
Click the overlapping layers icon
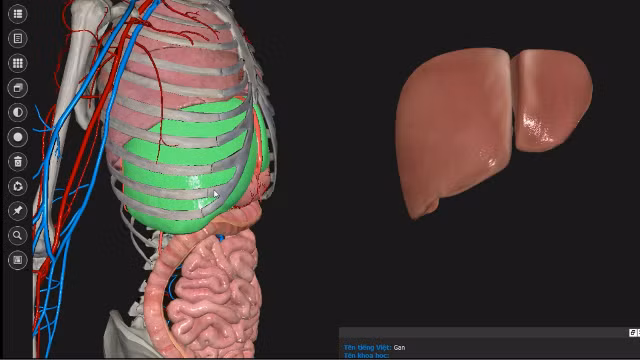click(18, 88)
